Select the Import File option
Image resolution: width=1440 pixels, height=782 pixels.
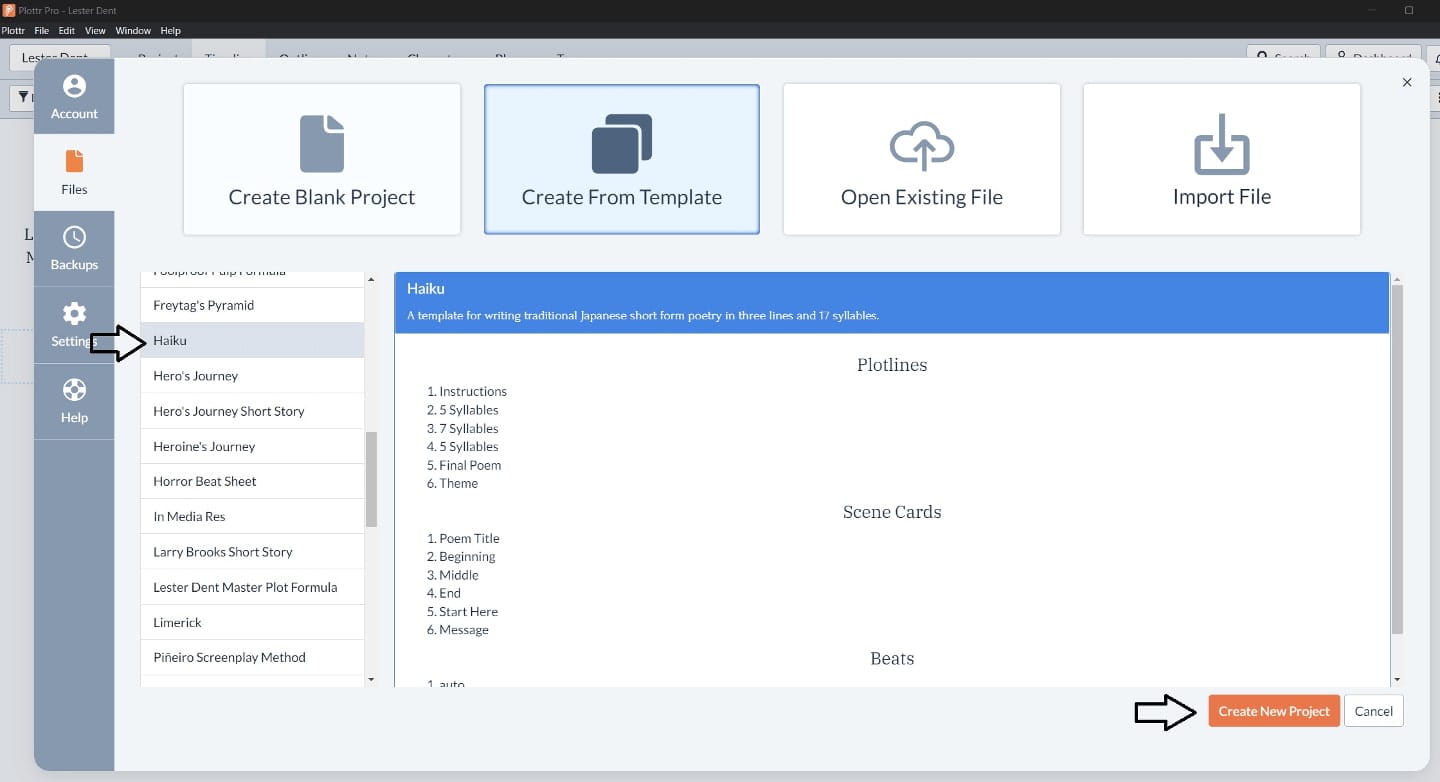click(x=1221, y=158)
